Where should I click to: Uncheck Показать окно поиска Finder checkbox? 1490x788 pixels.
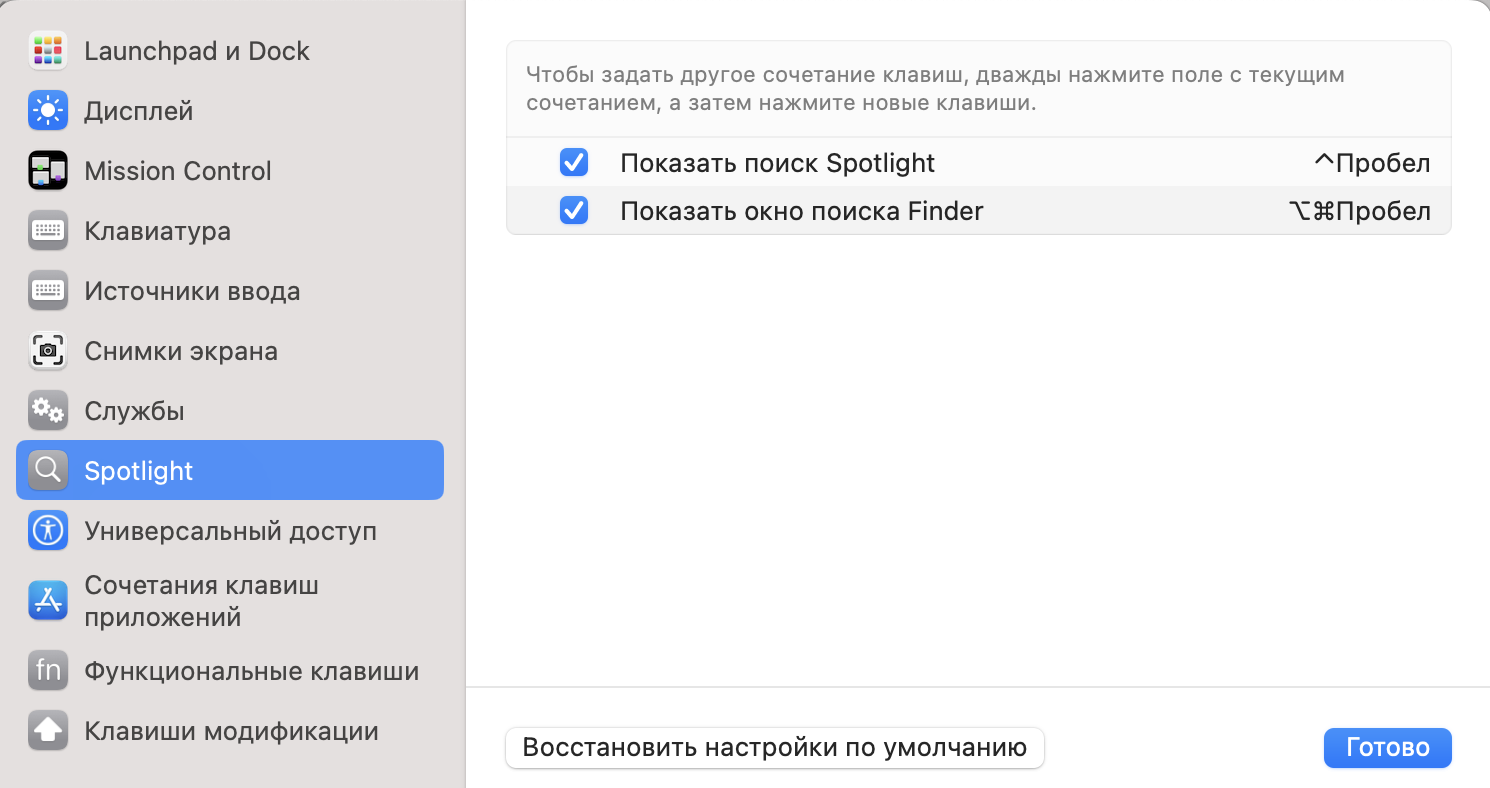[x=574, y=211]
